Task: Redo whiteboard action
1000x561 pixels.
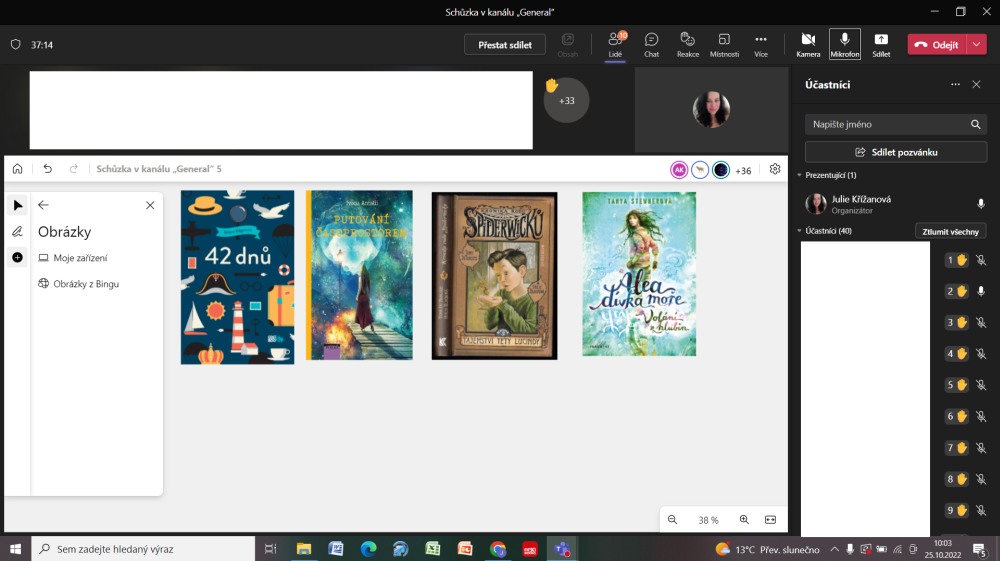Action: coord(73,169)
